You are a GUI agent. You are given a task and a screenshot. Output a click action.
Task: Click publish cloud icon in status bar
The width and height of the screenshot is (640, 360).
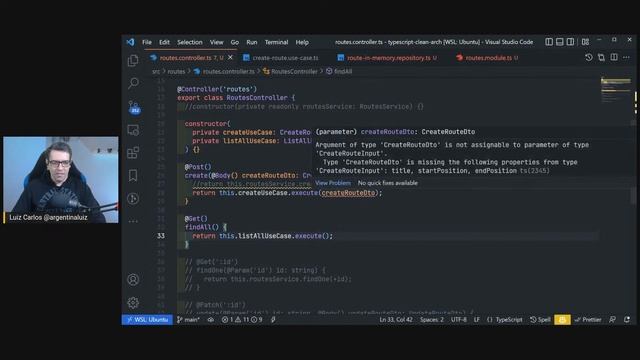211,320
